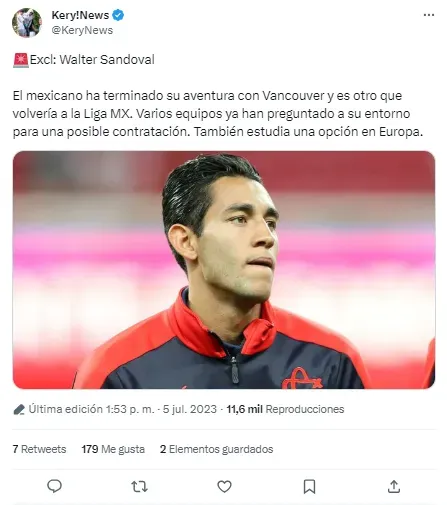Click the tweet text about Vancouver
The height and width of the screenshot is (505, 447).
pos(218,114)
